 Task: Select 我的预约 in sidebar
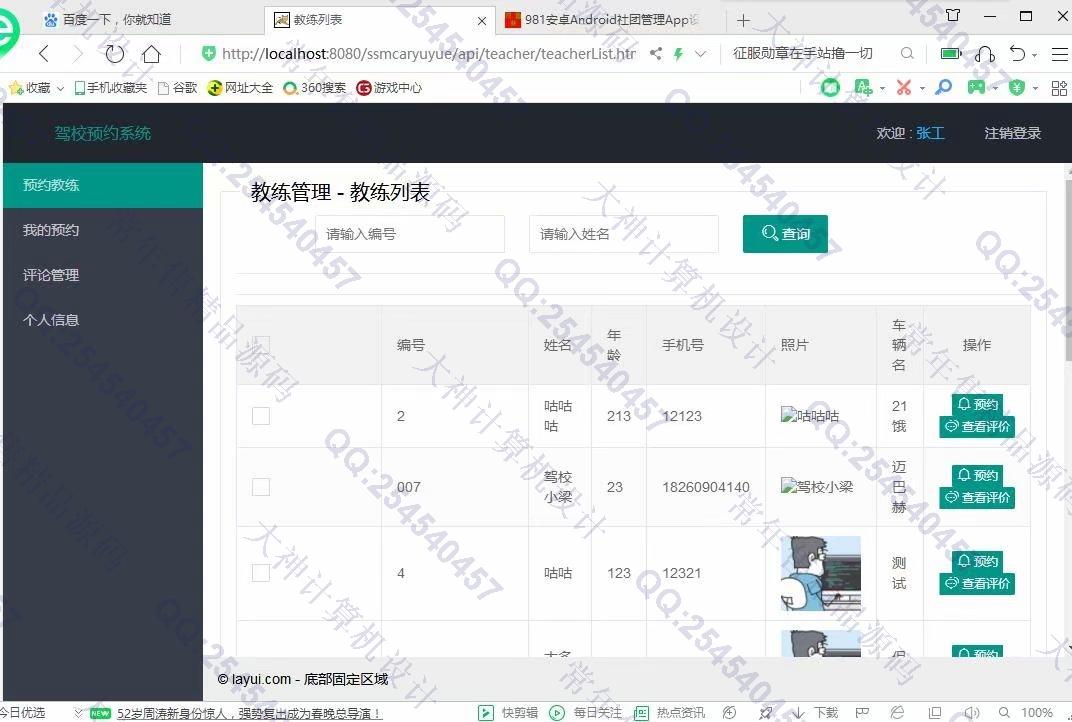pyautogui.click(x=103, y=230)
